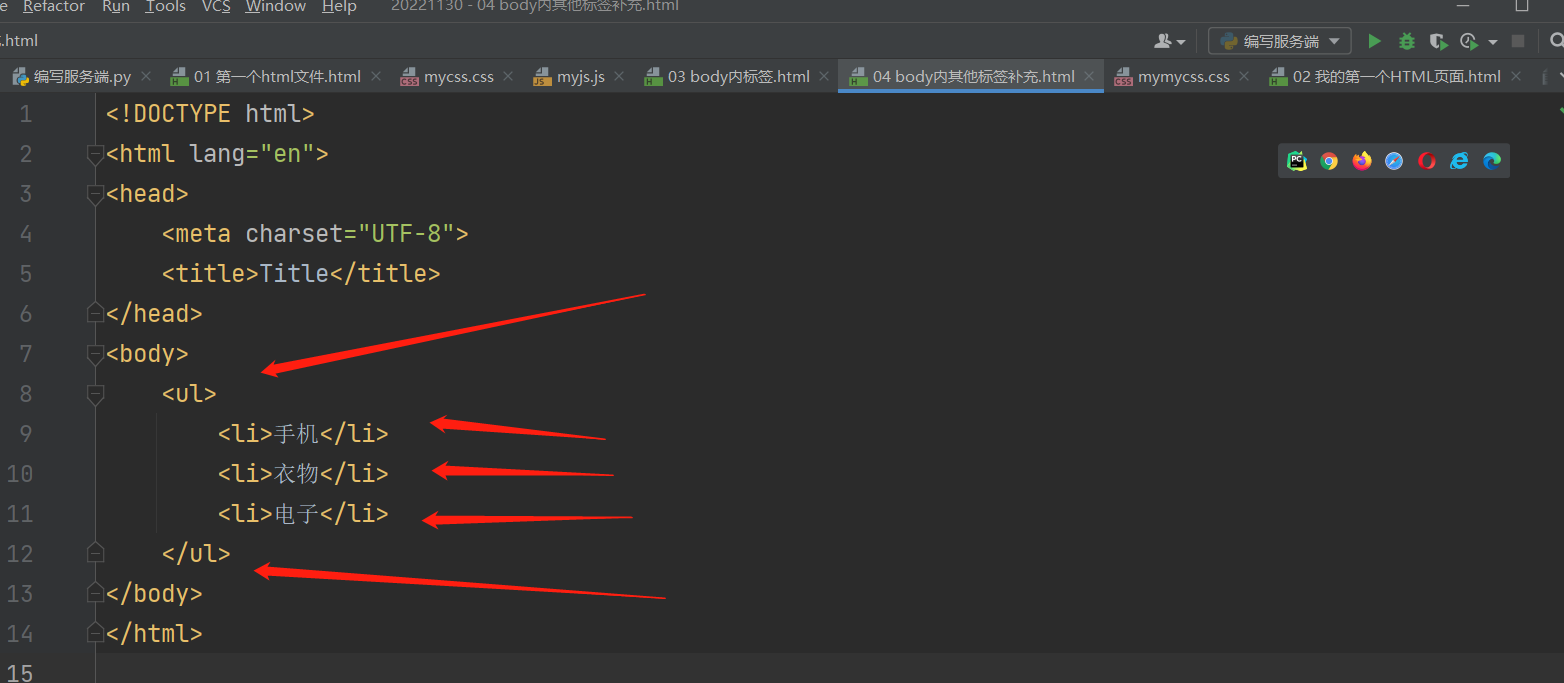Click the gray stop square icon

coord(1518,41)
